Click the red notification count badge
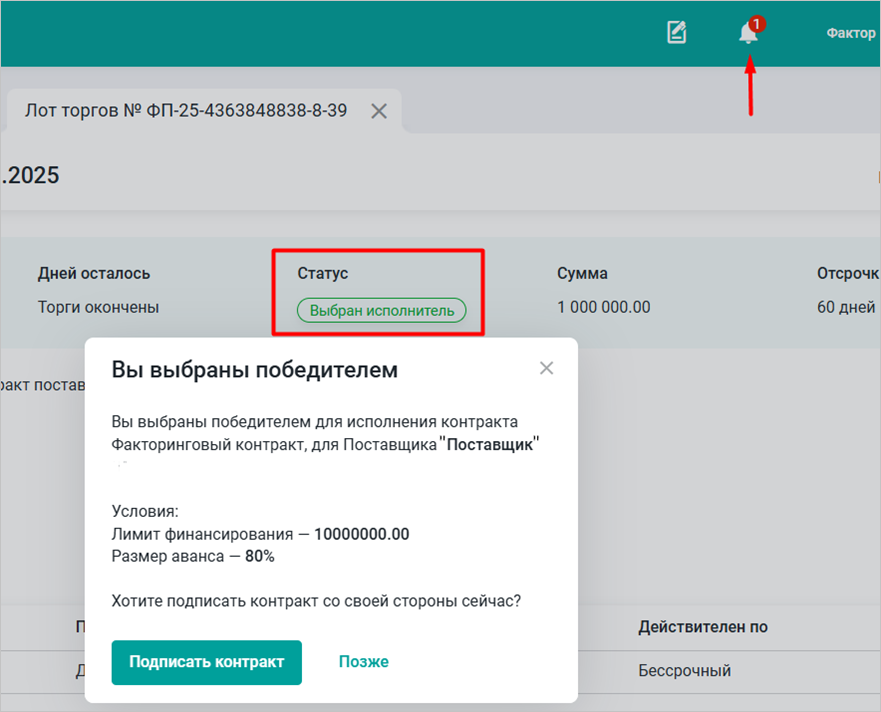The height and width of the screenshot is (712, 881). 757,23
